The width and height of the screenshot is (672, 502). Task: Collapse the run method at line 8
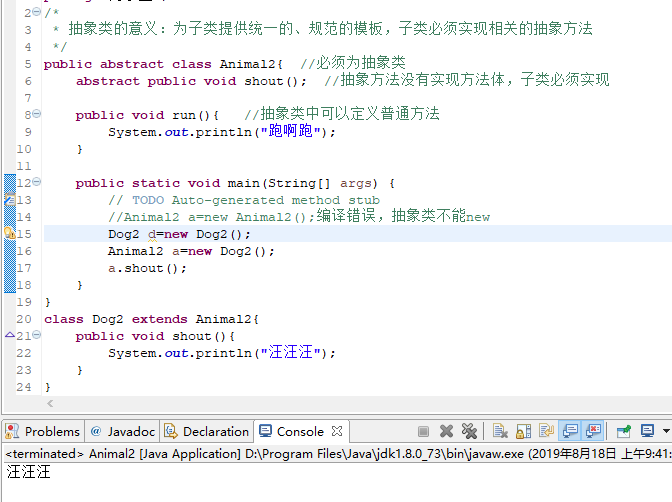tap(37, 114)
